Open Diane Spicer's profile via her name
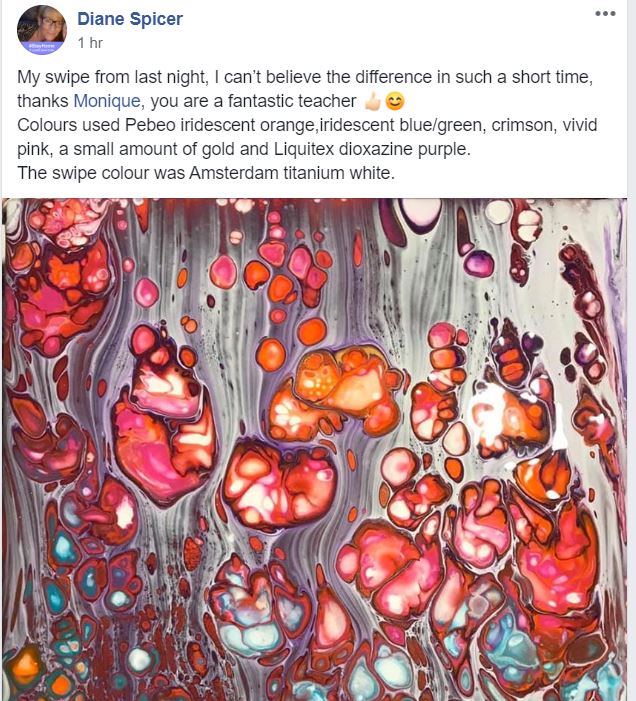The image size is (636, 701). coord(130,19)
